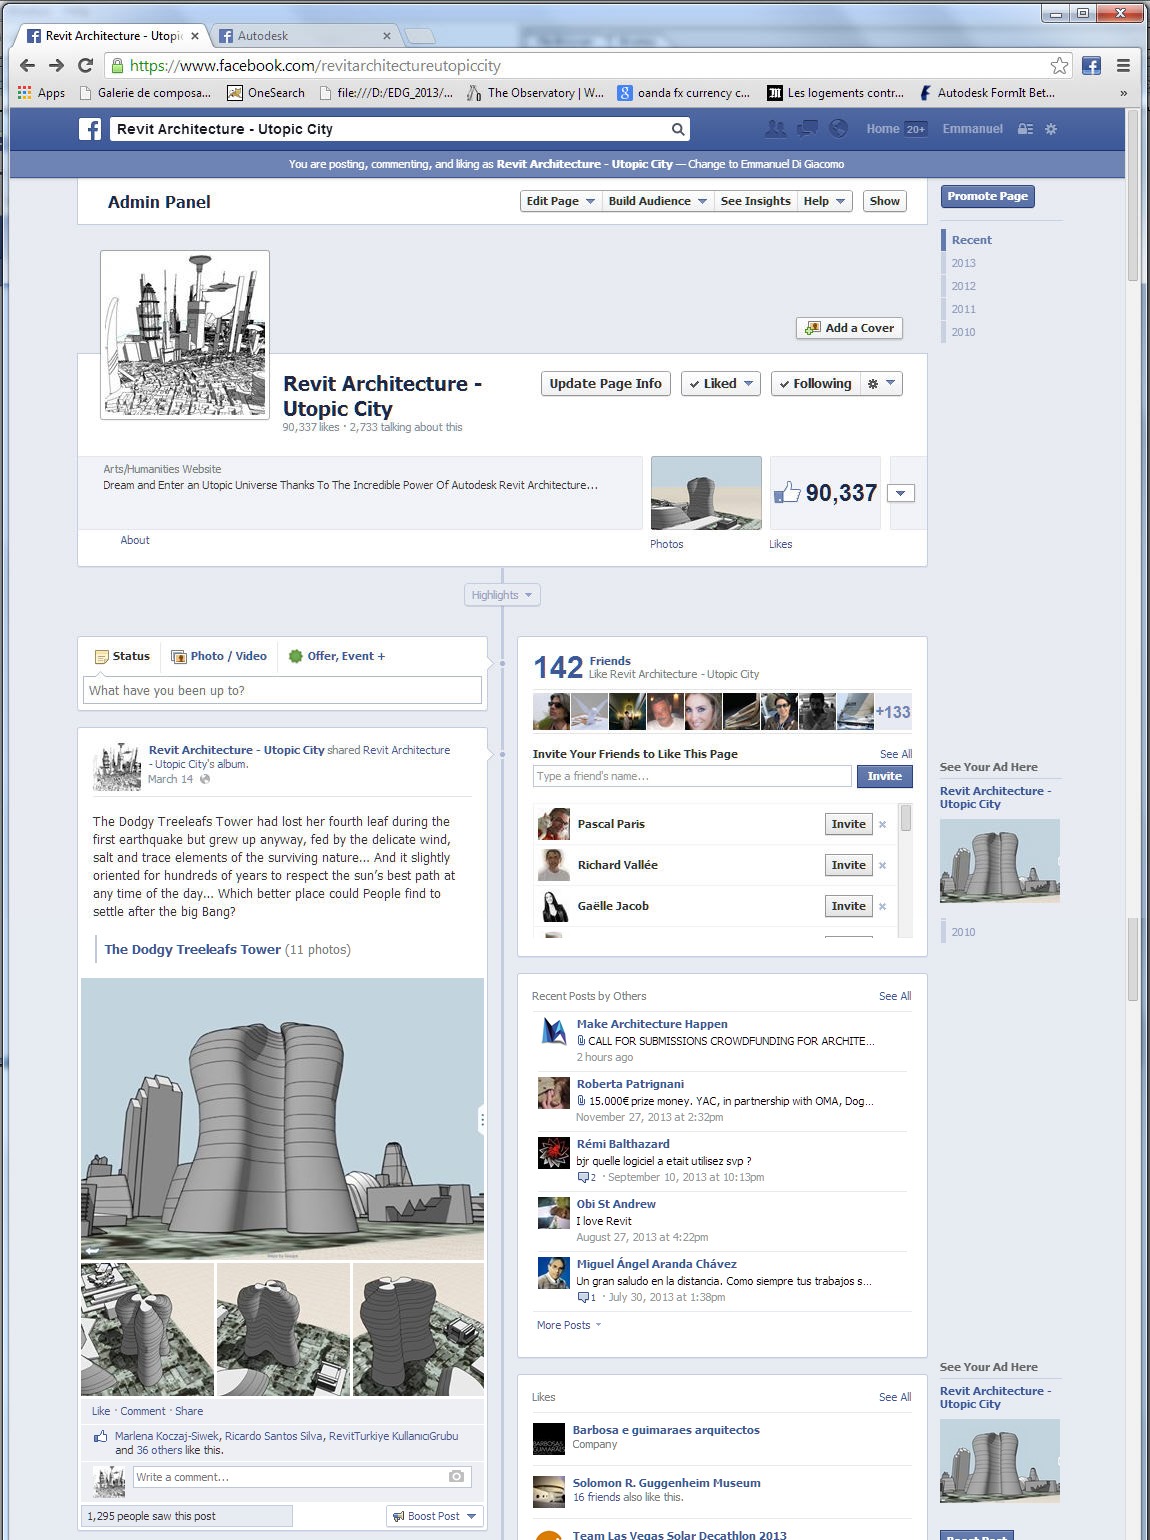Open the Edit Page dropdown
This screenshot has width=1150, height=1540.
(x=560, y=201)
